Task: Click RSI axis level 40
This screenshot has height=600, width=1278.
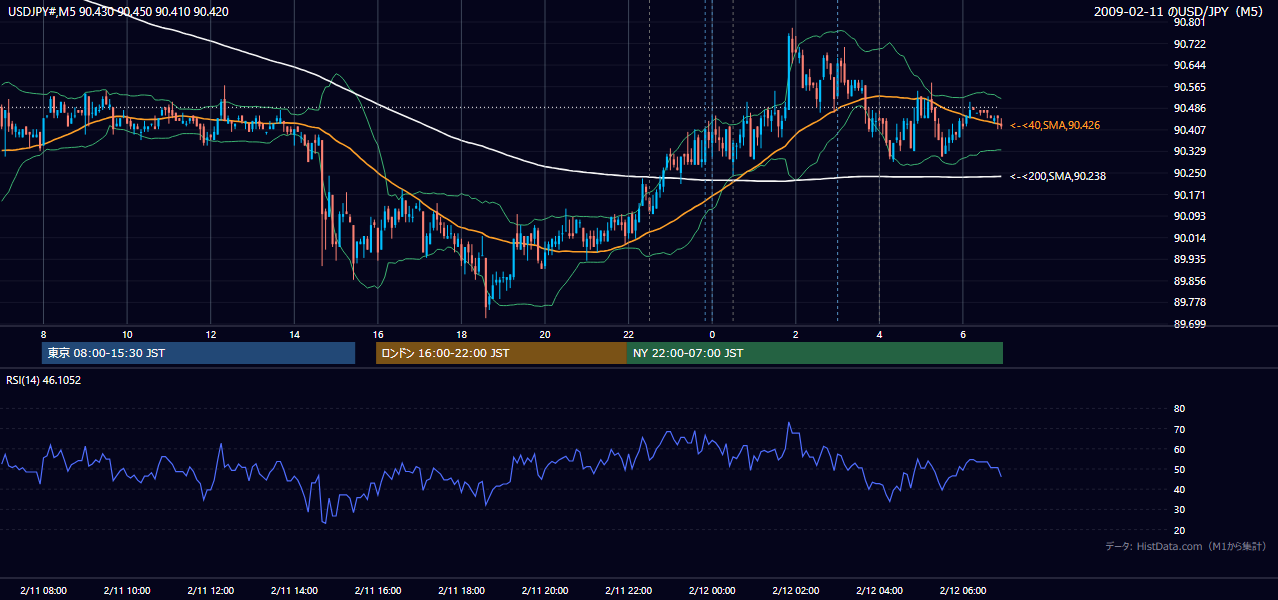Action: click(x=1180, y=489)
